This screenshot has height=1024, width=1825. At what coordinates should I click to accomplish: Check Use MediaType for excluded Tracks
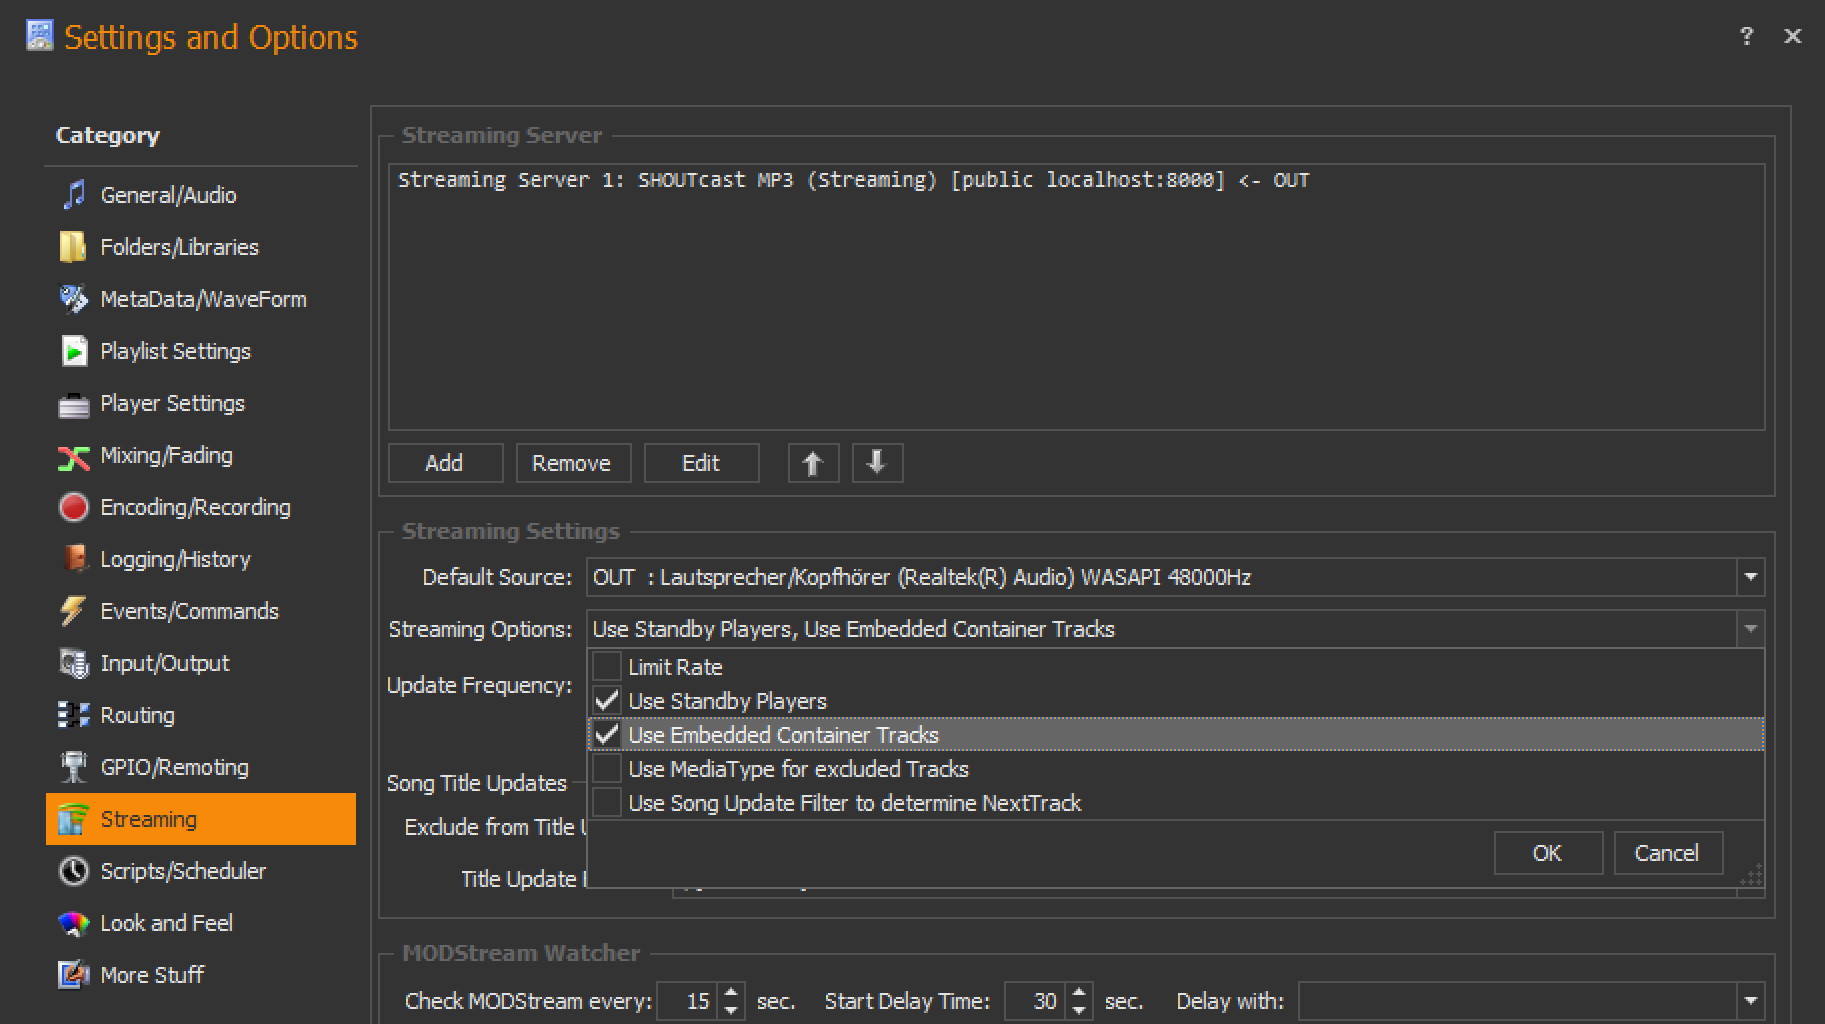click(607, 769)
